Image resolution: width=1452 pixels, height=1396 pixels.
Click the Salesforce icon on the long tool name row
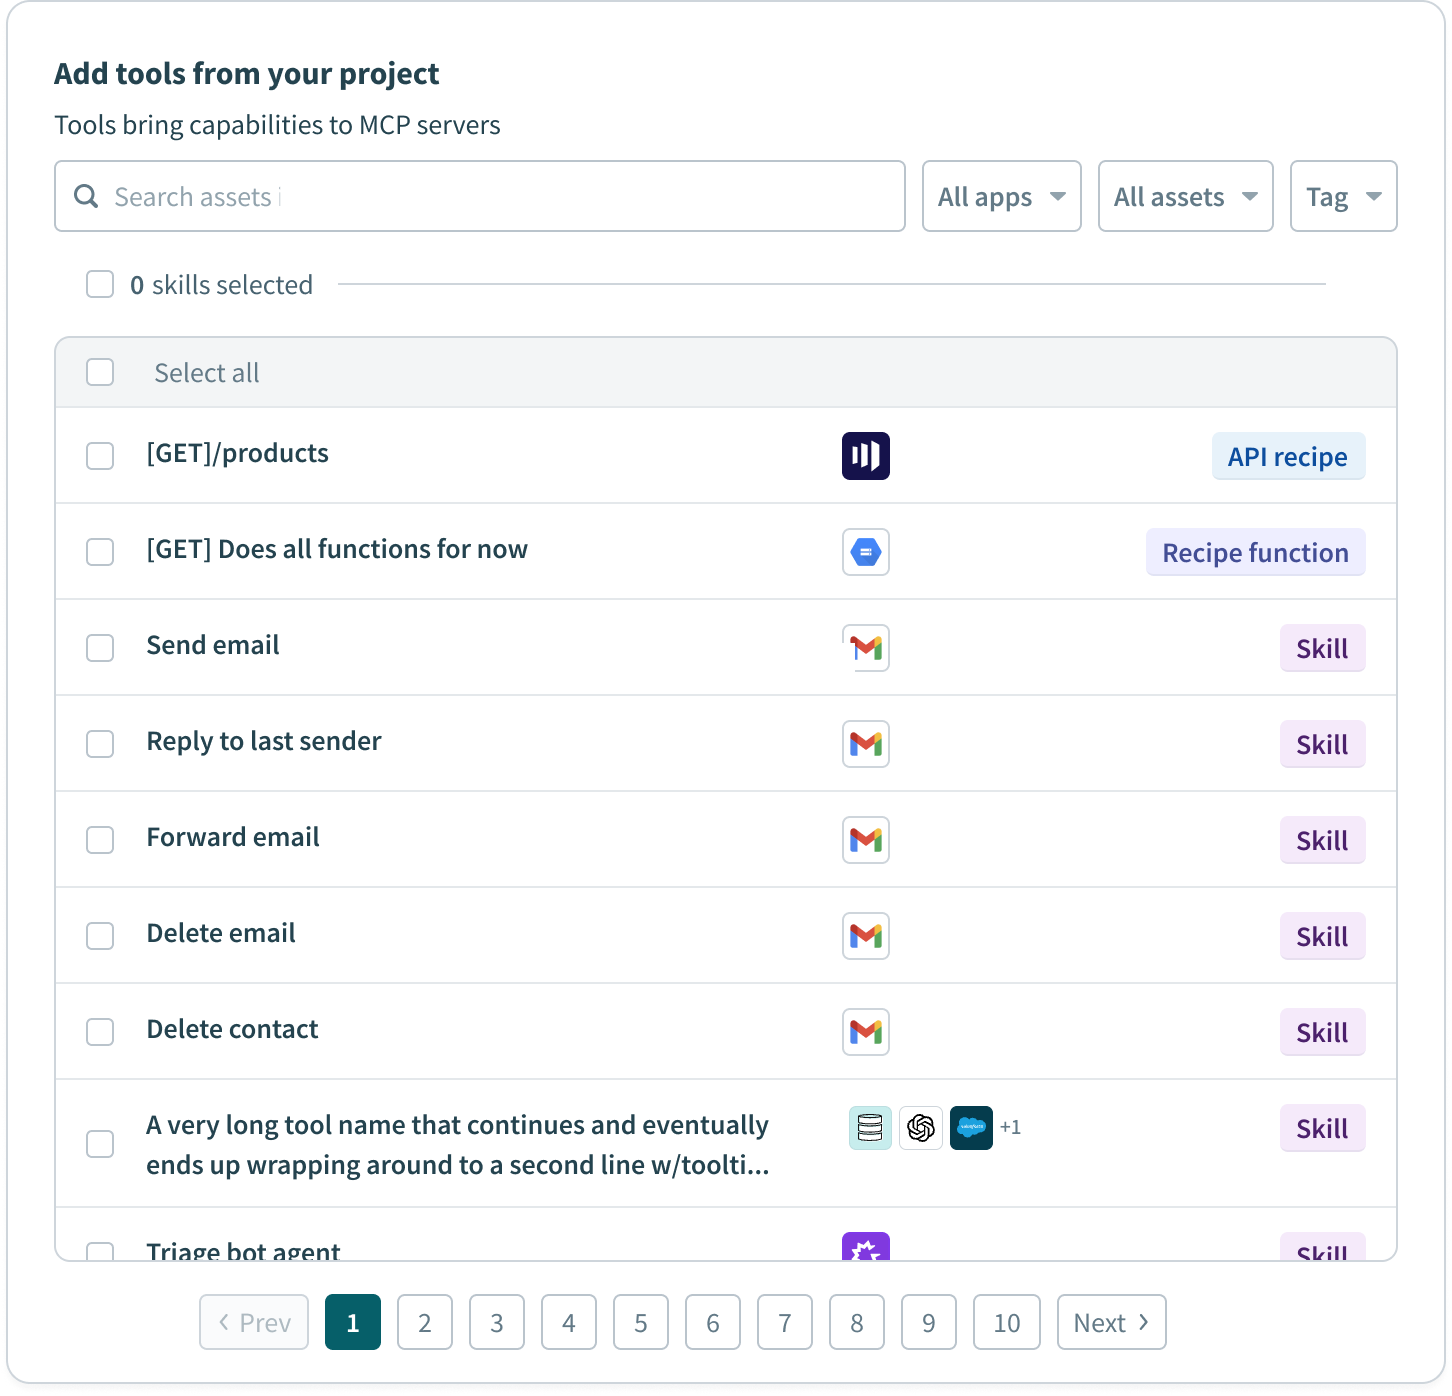(x=971, y=1128)
